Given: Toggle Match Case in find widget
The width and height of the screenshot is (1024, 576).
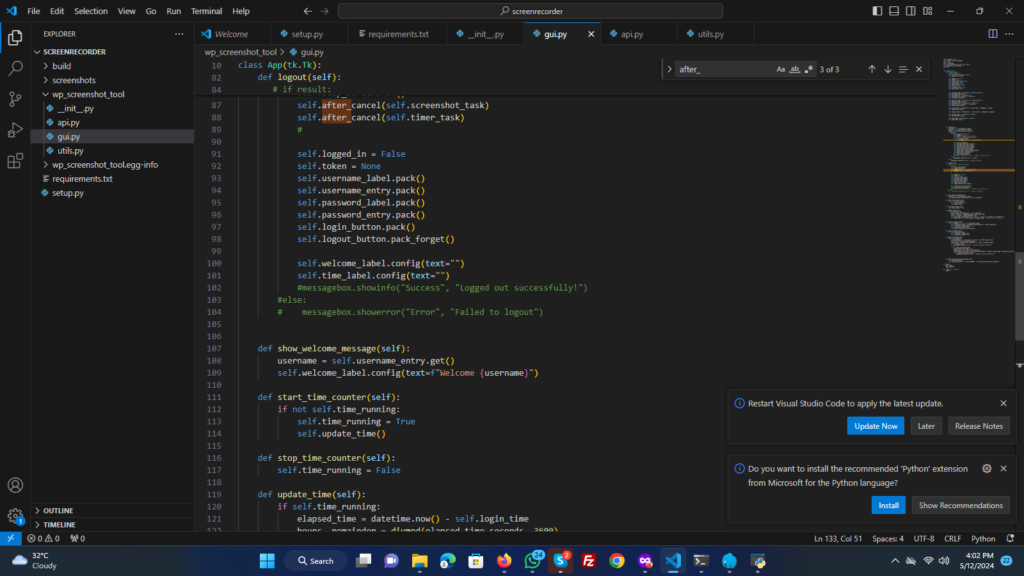Looking at the screenshot, I should [x=781, y=69].
